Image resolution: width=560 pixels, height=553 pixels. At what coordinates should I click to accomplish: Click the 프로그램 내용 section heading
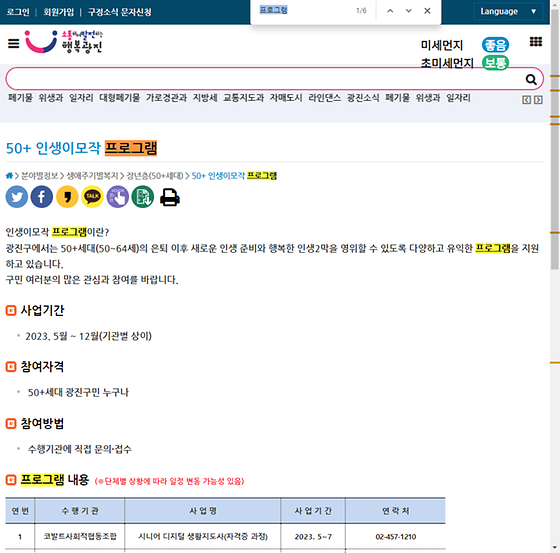tap(54, 479)
